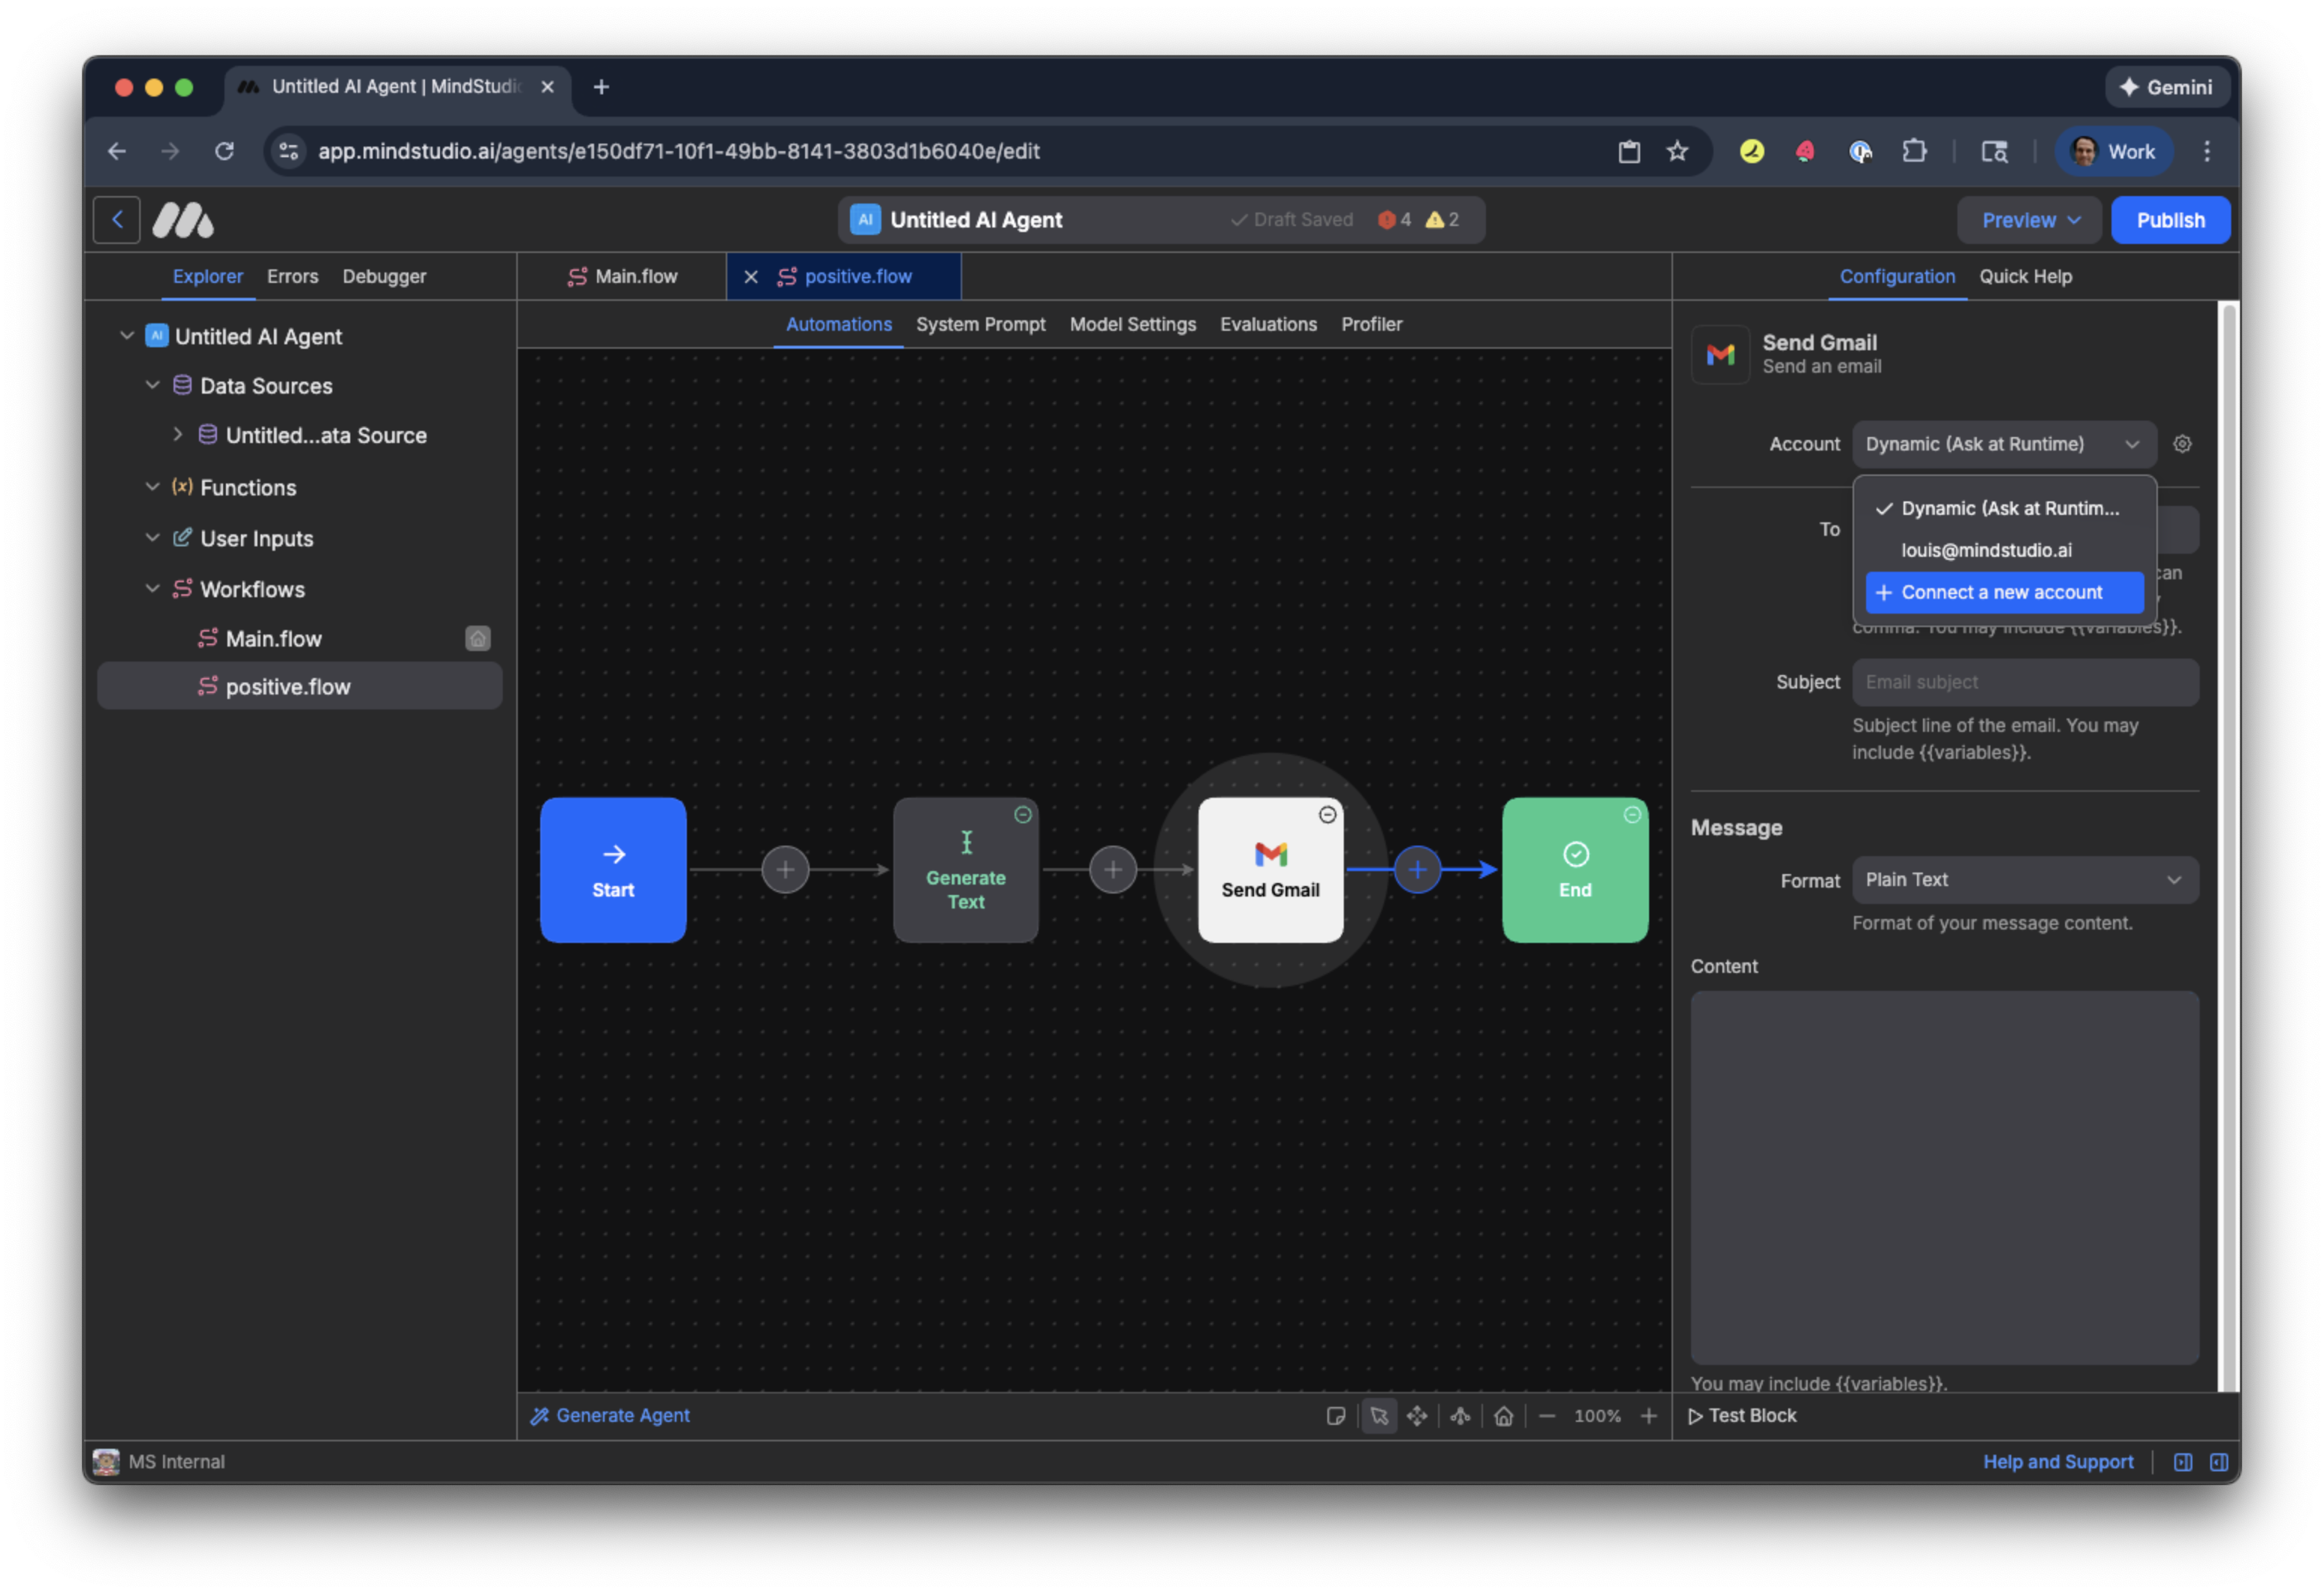The width and height of the screenshot is (2324, 1594).
Task: Switch to the System Prompt tab
Action: click(x=980, y=324)
